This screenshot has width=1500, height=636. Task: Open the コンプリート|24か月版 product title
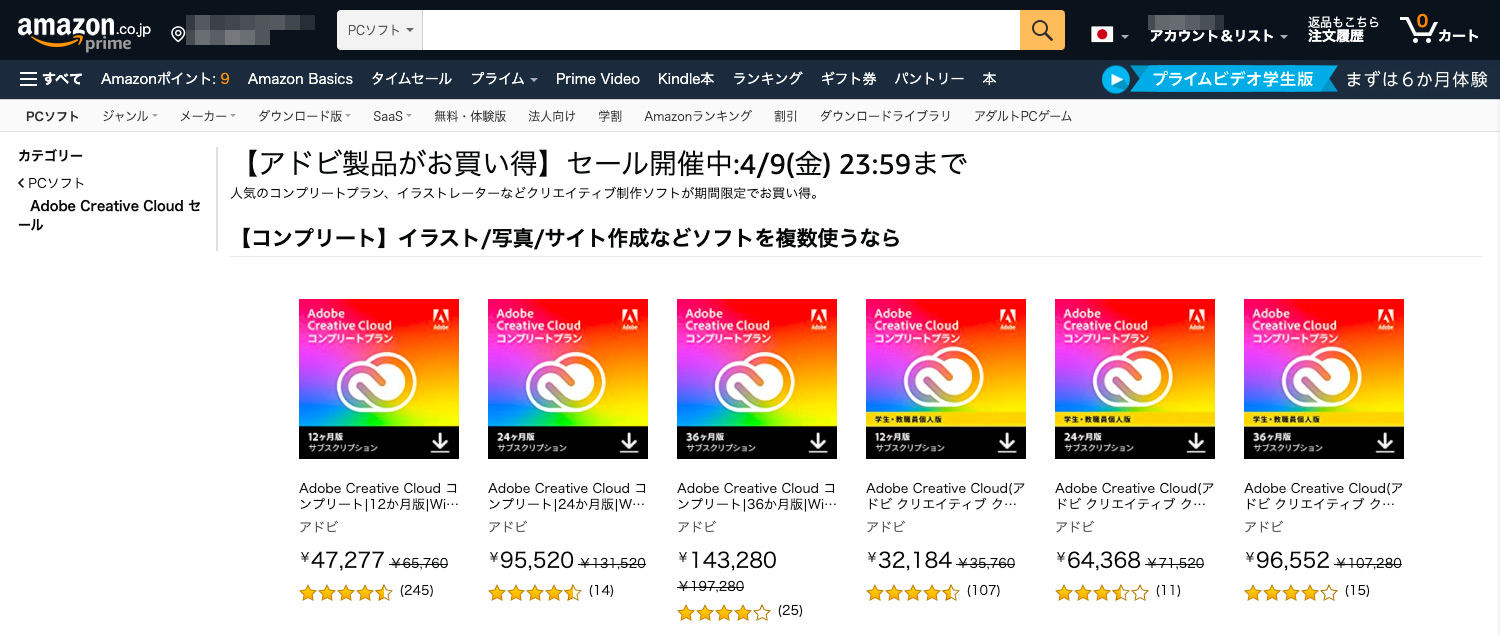pos(568,496)
